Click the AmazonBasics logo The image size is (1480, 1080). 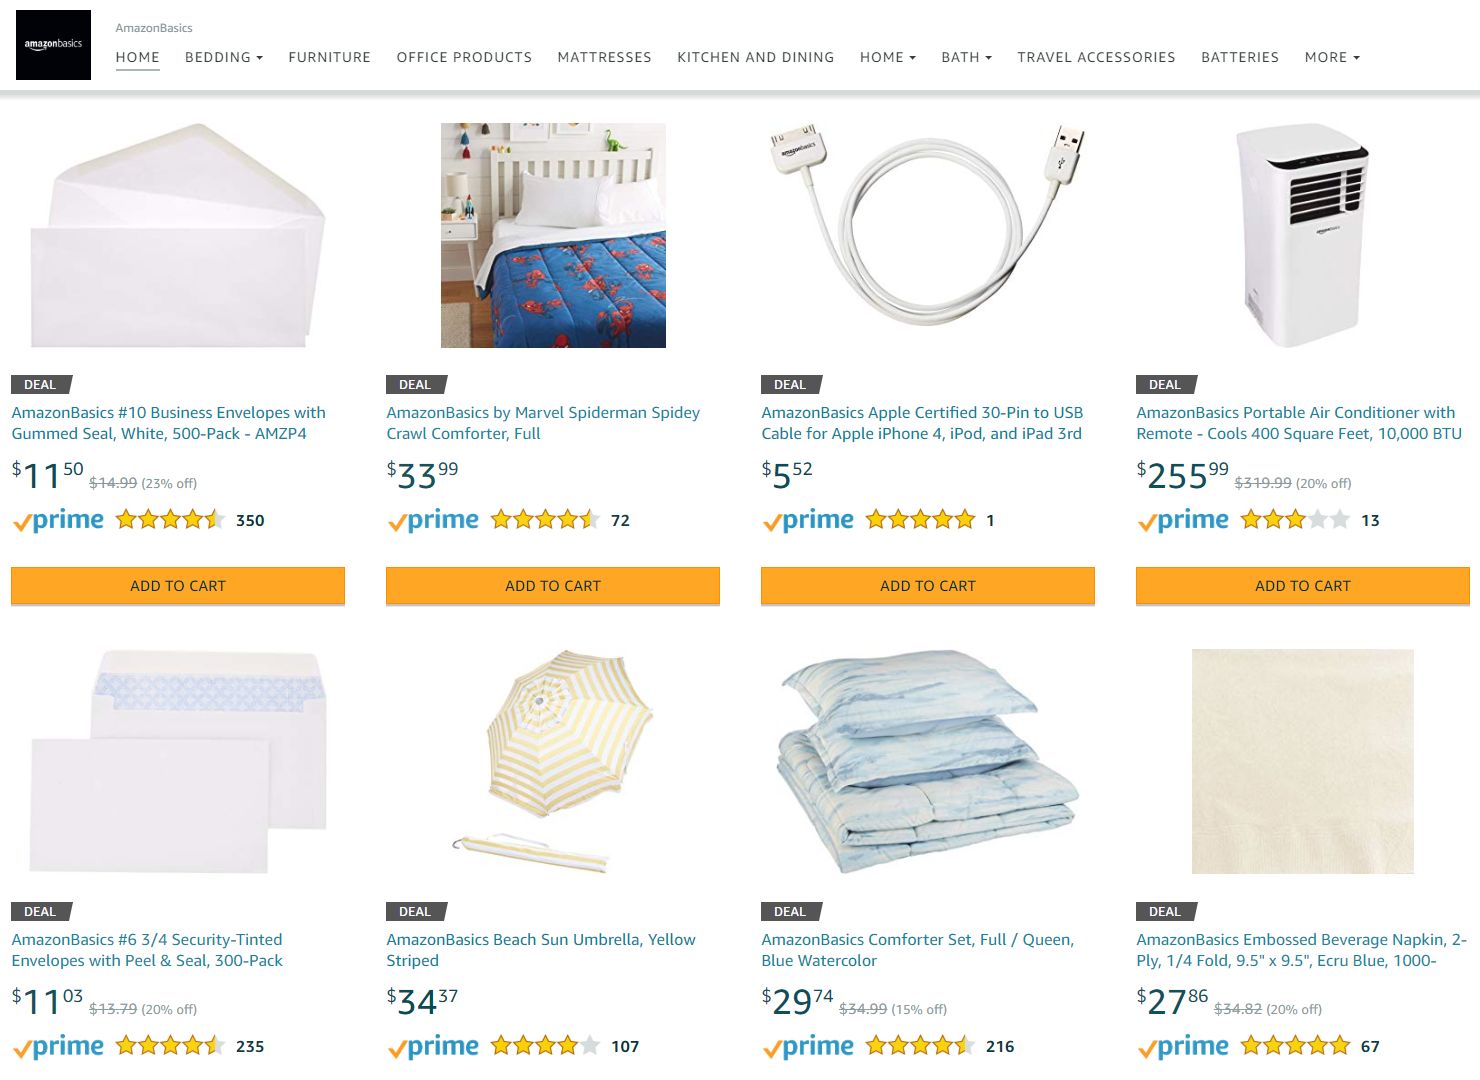pyautogui.click(x=53, y=45)
